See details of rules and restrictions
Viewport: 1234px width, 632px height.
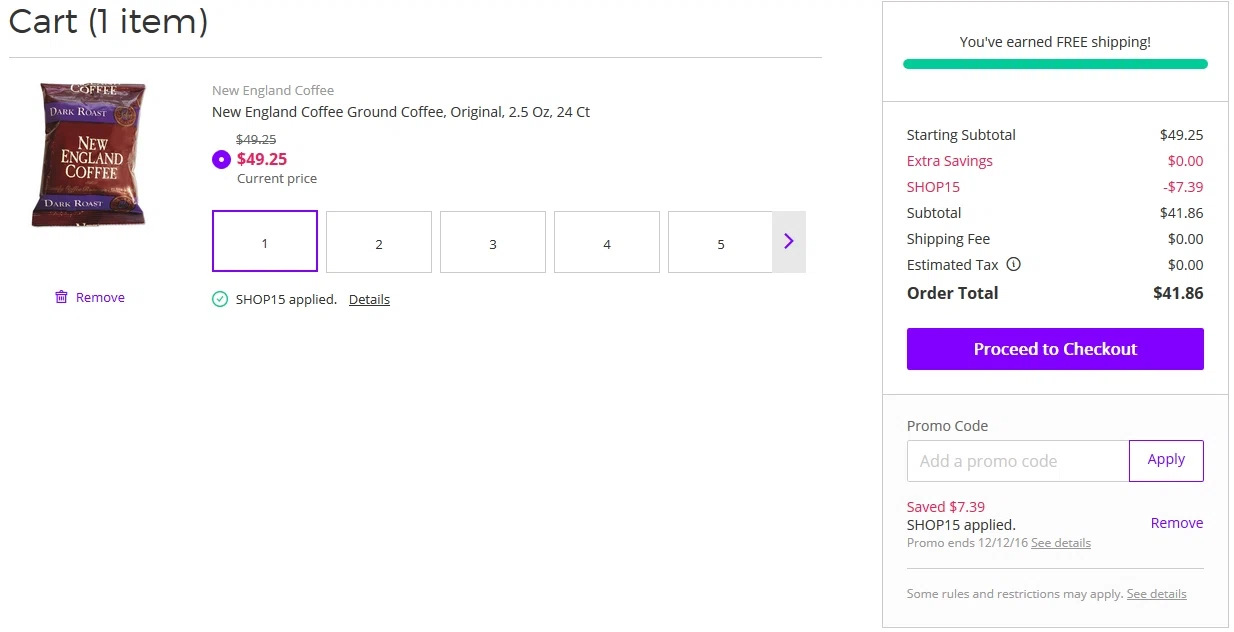point(1157,594)
